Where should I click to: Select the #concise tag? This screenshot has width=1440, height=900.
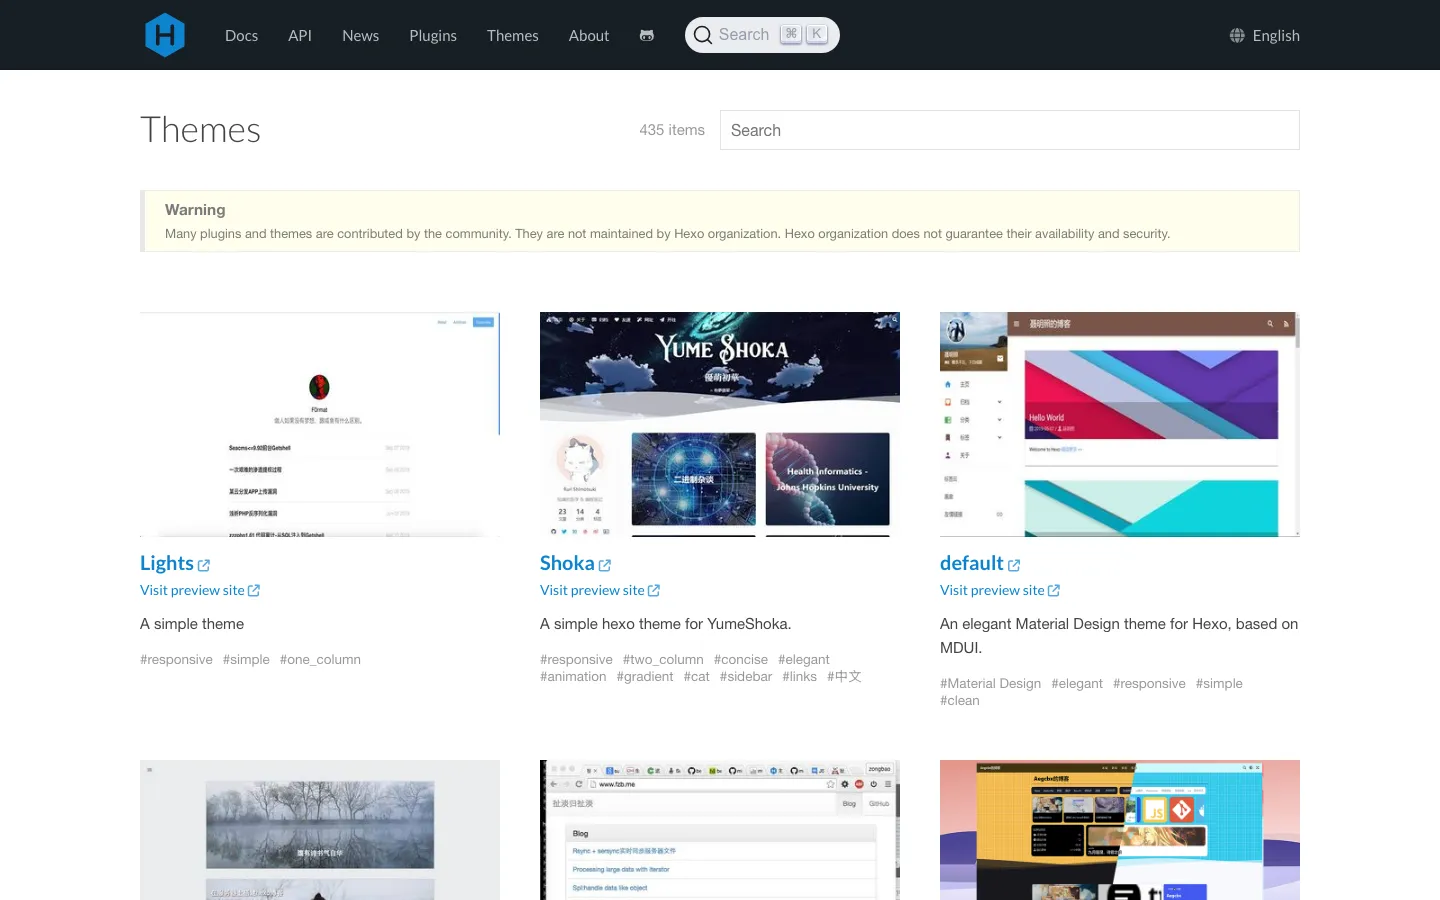coord(741,659)
